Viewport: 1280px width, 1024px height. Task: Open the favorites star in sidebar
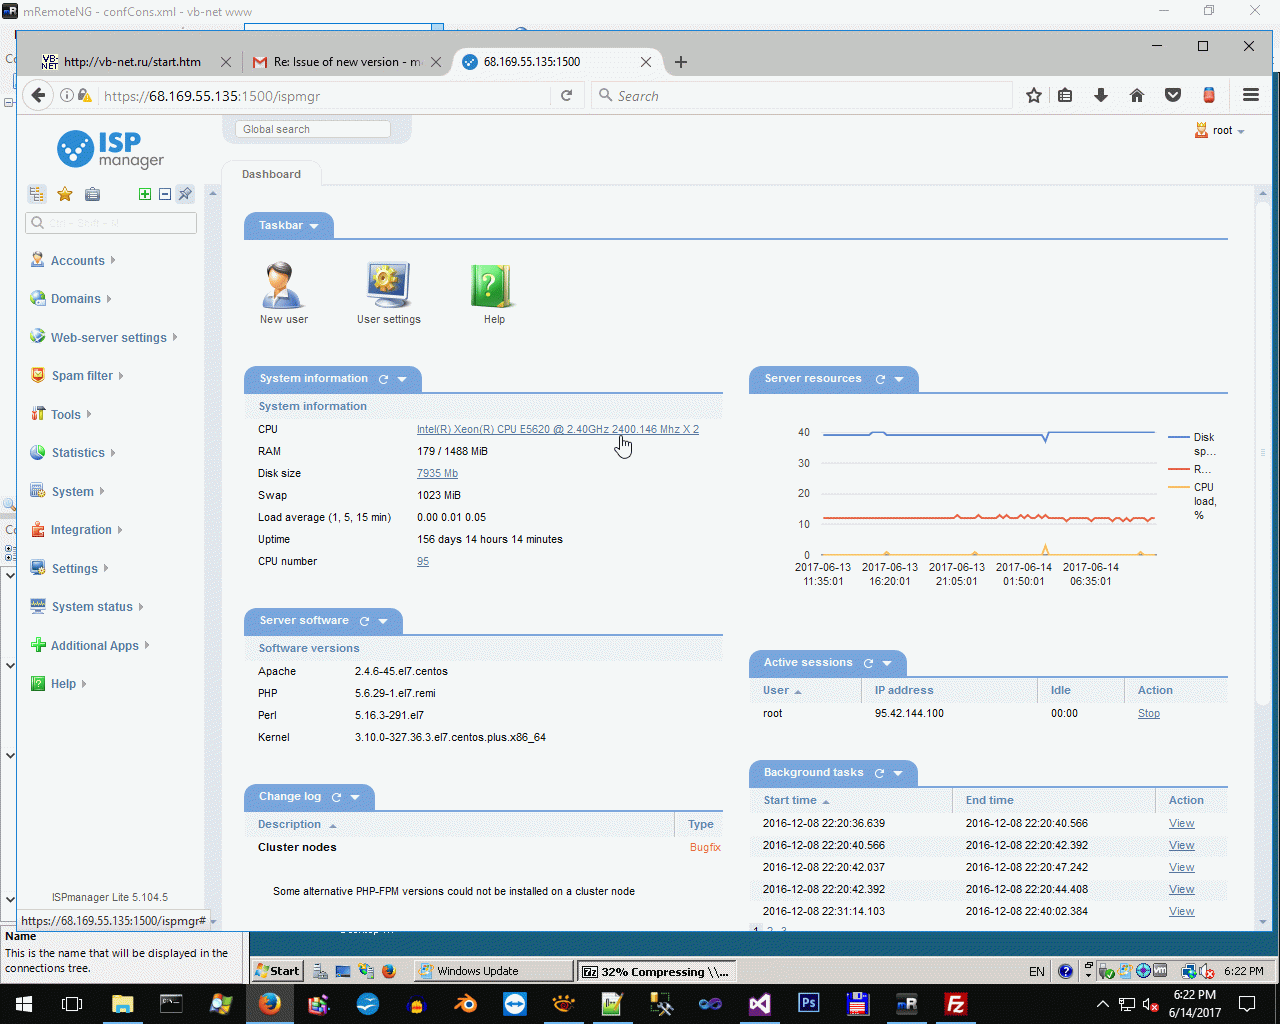click(65, 194)
